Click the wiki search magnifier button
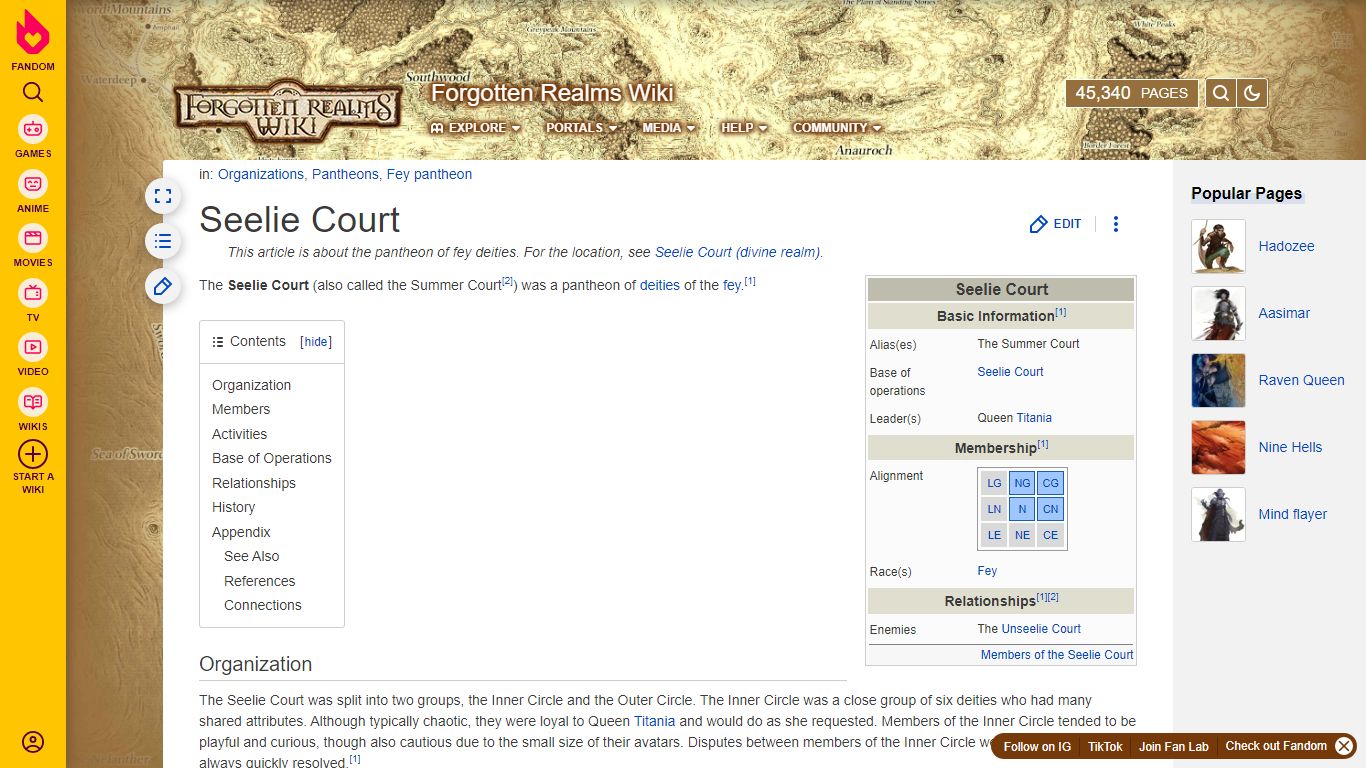The width and height of the screenshot is (1366, 768). pyautogui.click(x=1220, y=93)
